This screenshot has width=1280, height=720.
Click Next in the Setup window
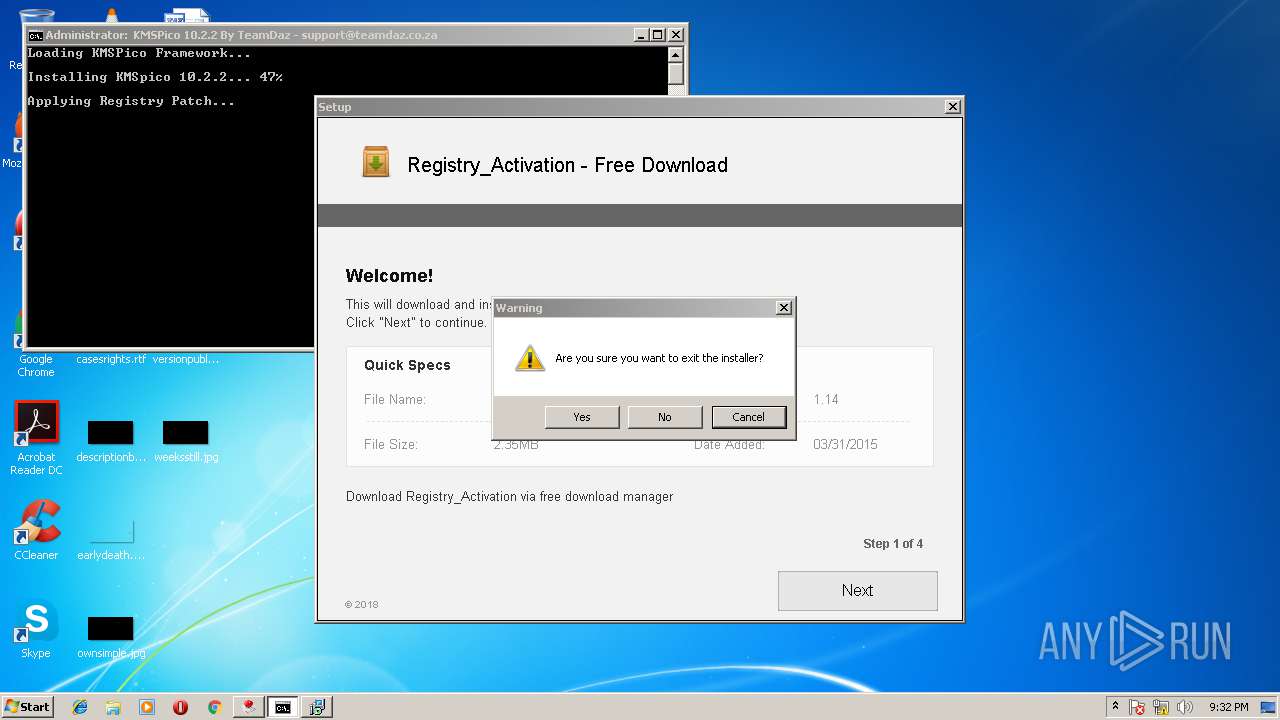point(857,590)
